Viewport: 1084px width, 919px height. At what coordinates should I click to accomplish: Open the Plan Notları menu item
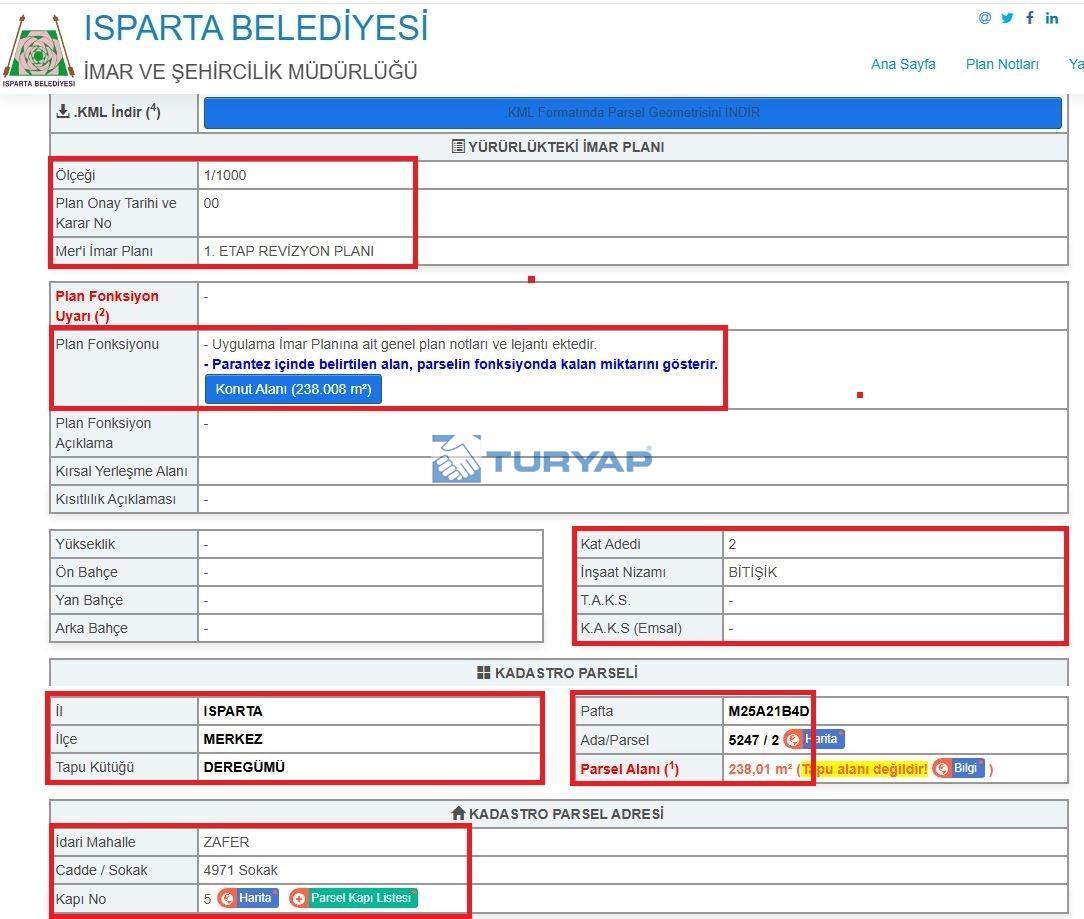1002,64
